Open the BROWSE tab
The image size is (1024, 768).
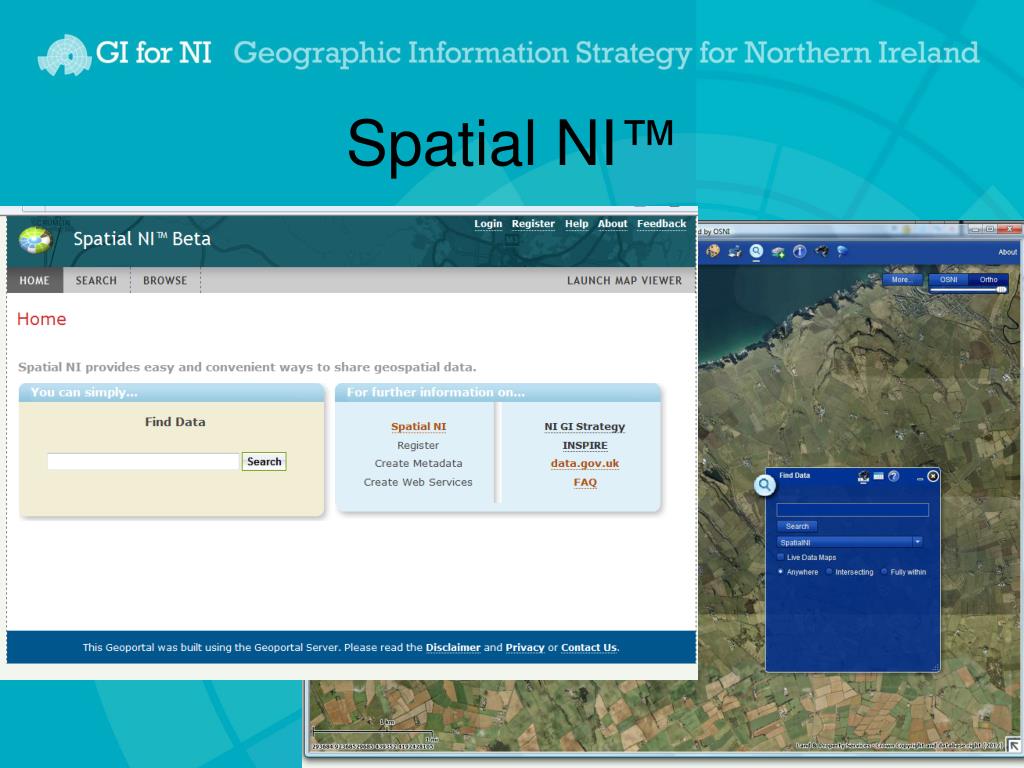(x=165, y=280)
